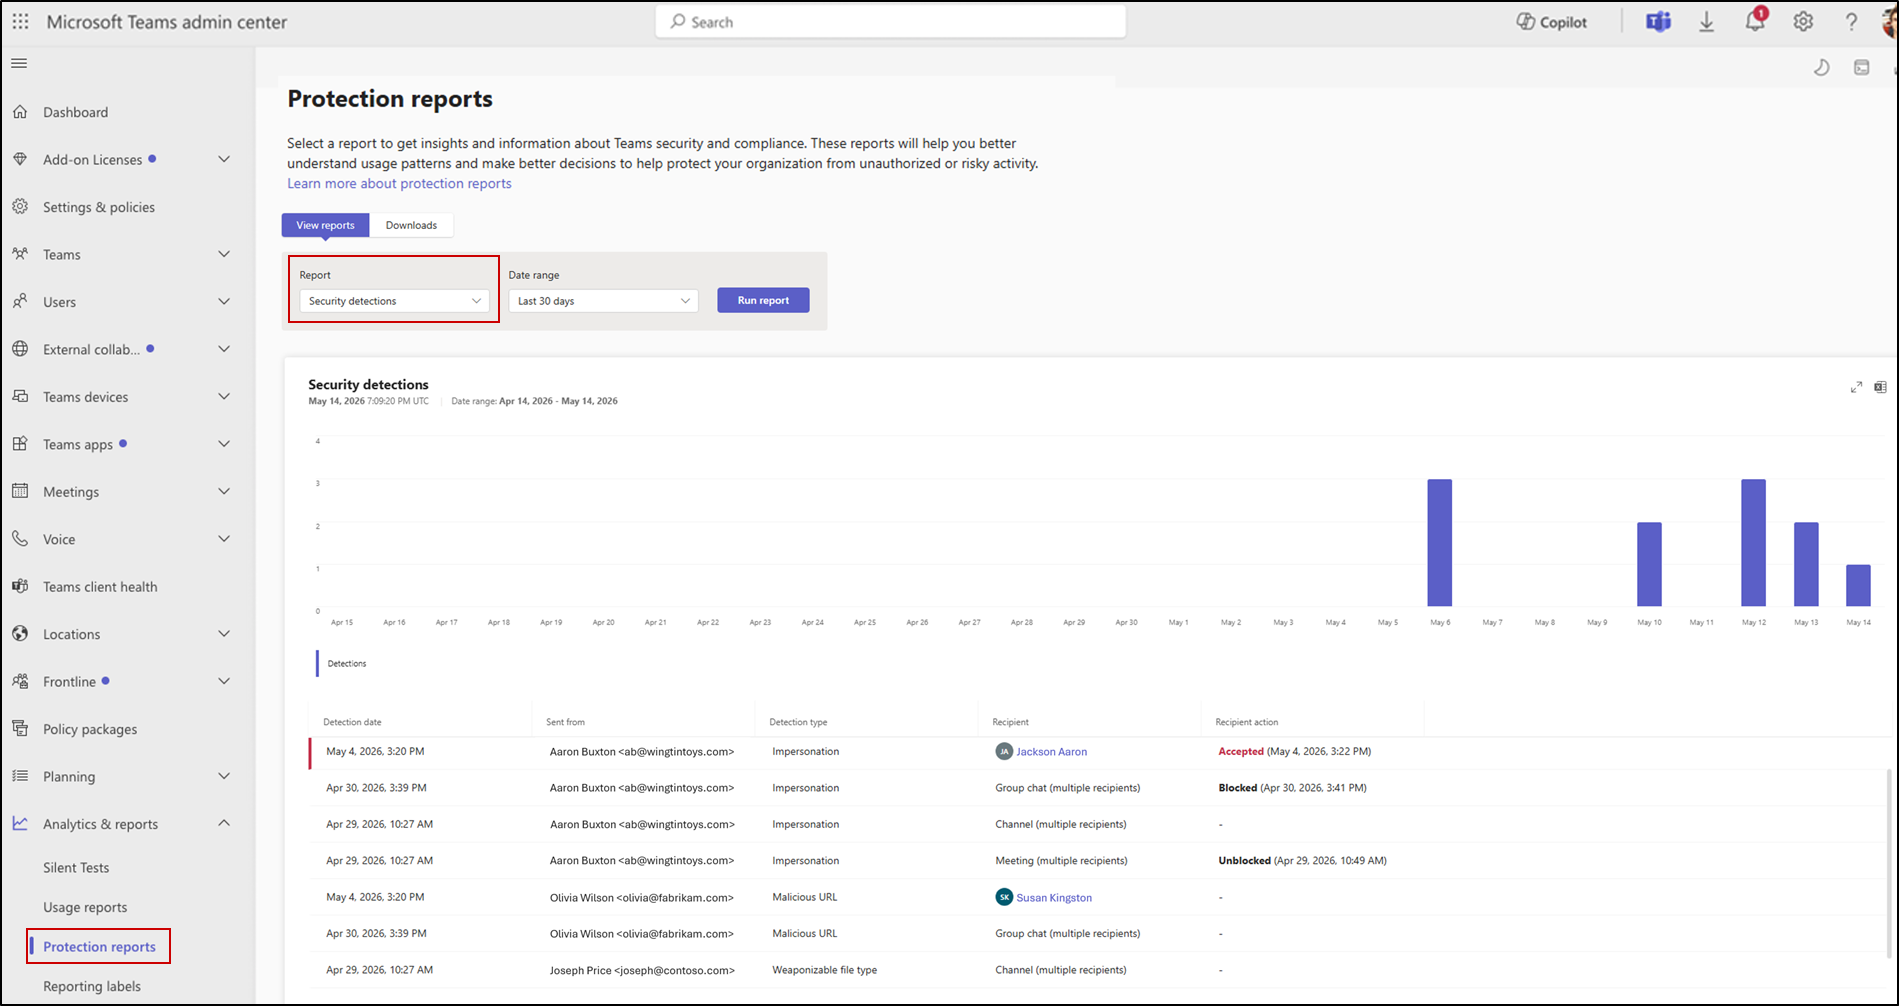Image resolution: width=1899 pixels, height=1006 pixels.
Task: Expand the Meetings navigation section
Action: click(224, 491)
